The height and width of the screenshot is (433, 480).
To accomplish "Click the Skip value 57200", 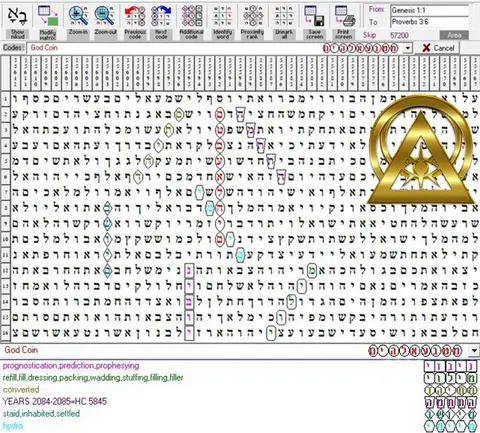I will click(x=399, y=35).
